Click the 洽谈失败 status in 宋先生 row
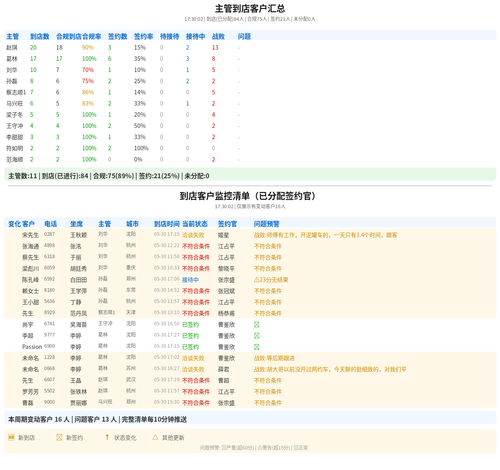Image resolution: width=500 pixels, height=470 pixels. 193,235
